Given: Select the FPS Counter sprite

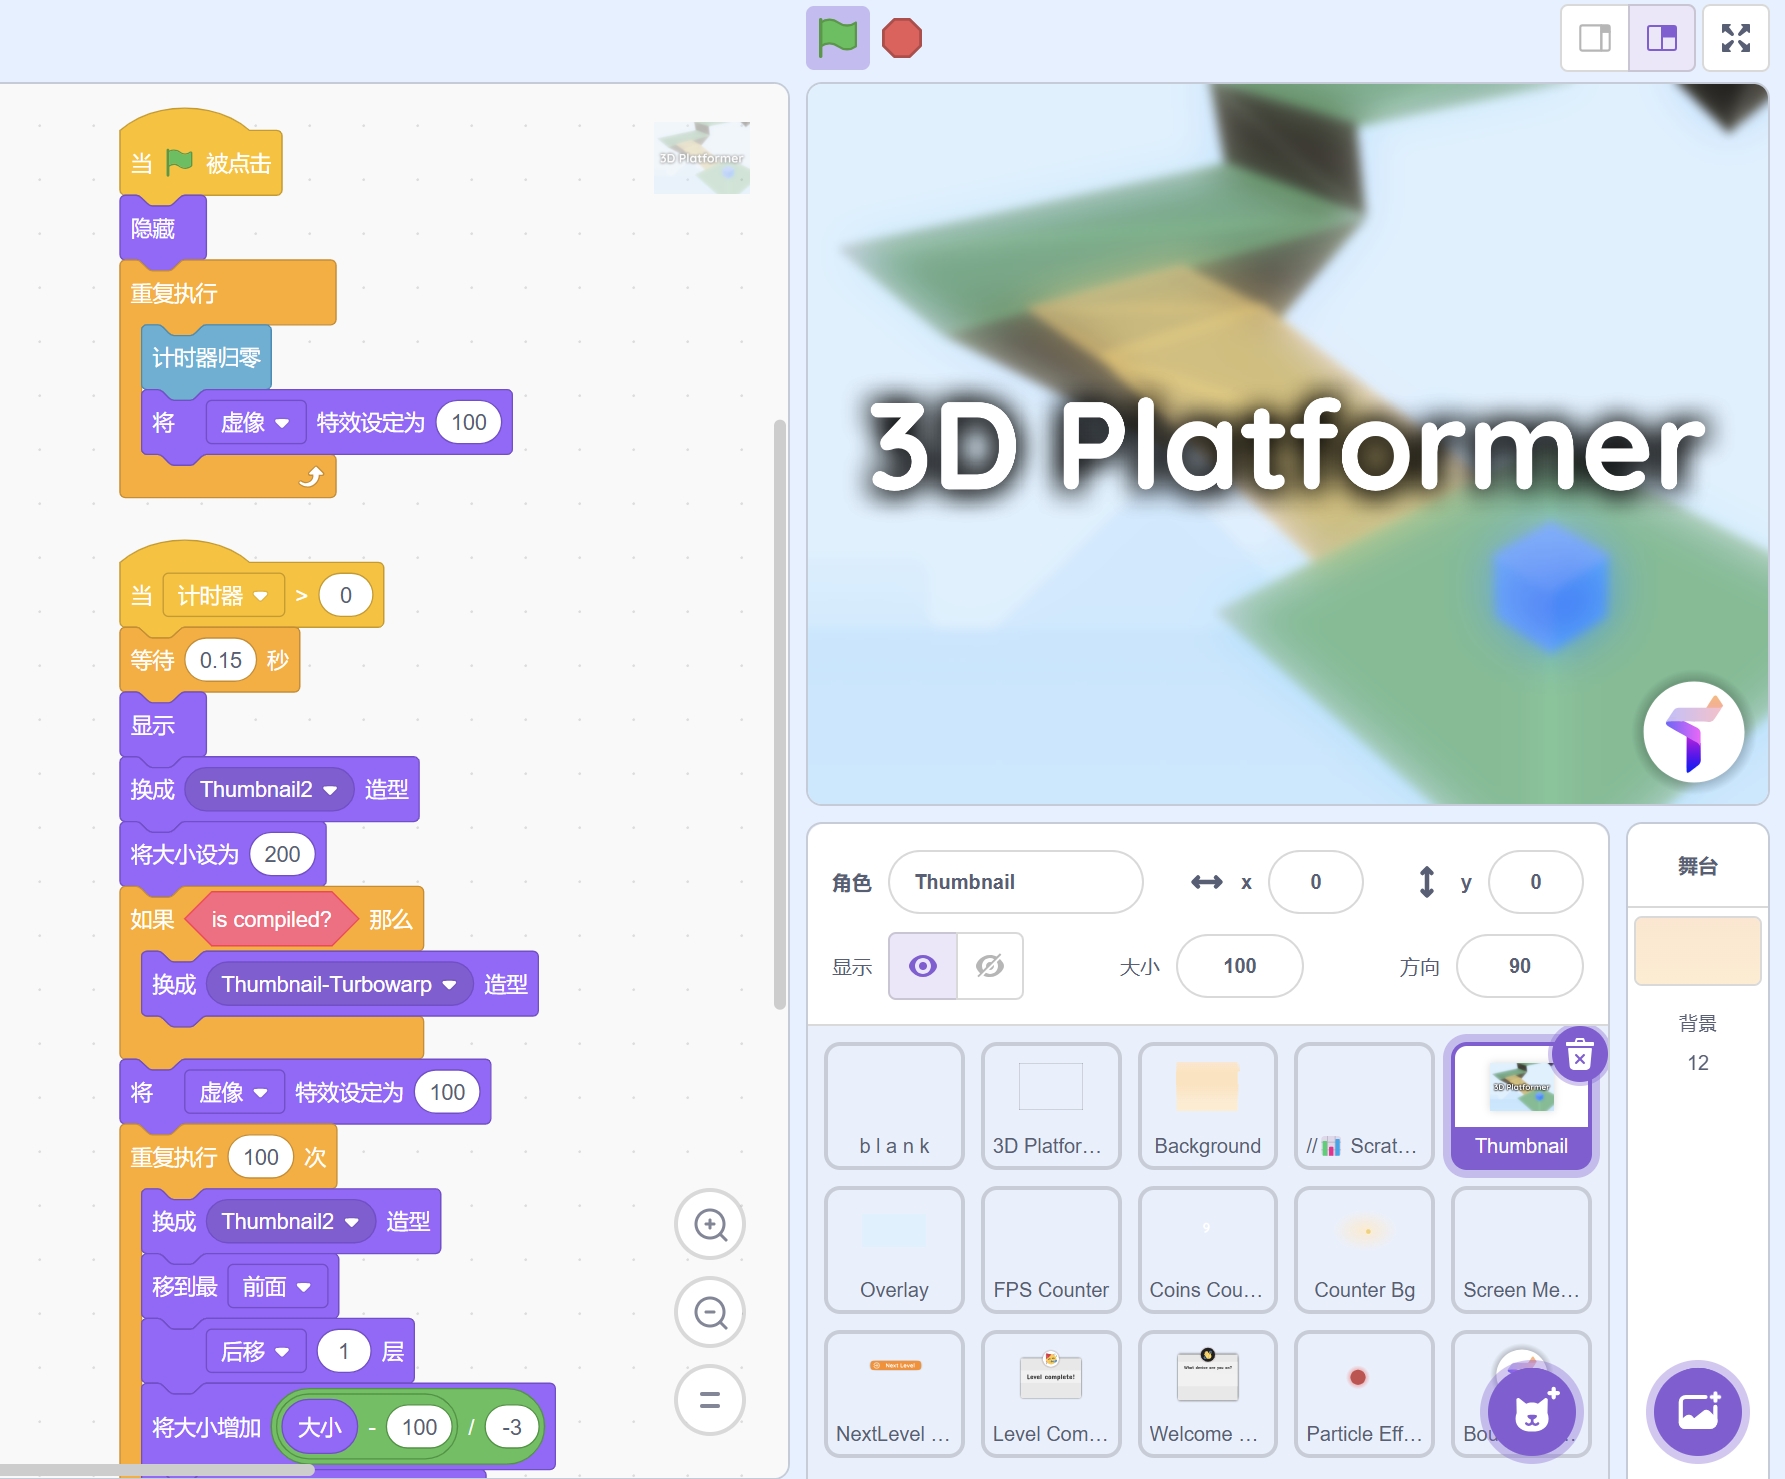Looking at the screenshot, I should coord(1050,1249).
